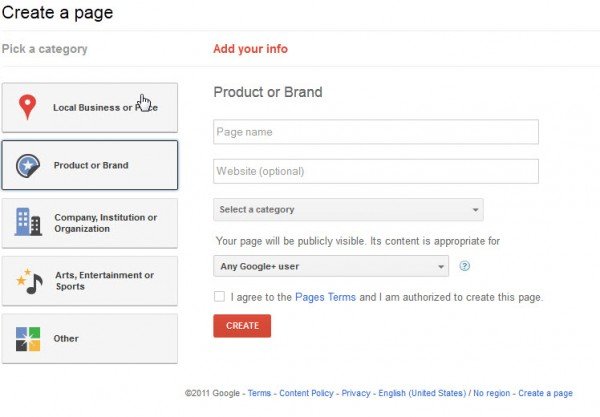This screenshot has height=417, width=600.
Task: Select Local Business or Place category
Action: pos(90,108)
